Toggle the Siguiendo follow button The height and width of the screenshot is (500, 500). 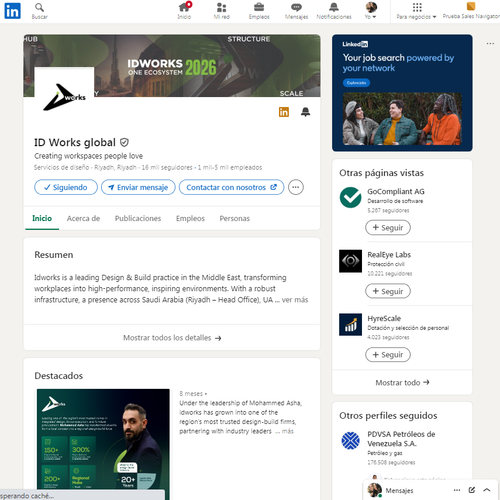click(x=66, y=187)
